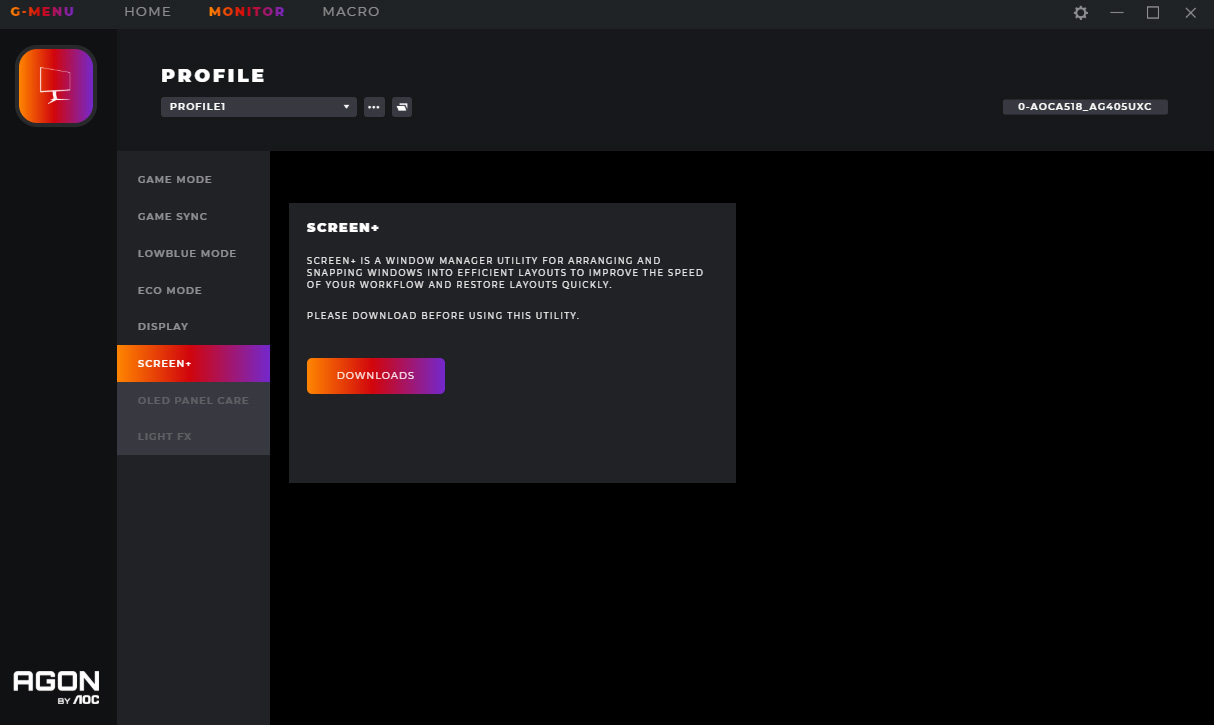This screenshot has height=725, width=1214.
Task: Switch to the HOME tab
Action: [x=148, y=12]
